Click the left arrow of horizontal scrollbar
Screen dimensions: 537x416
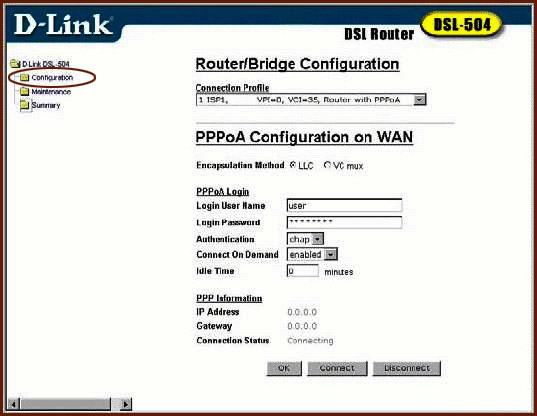pos(13,404)
